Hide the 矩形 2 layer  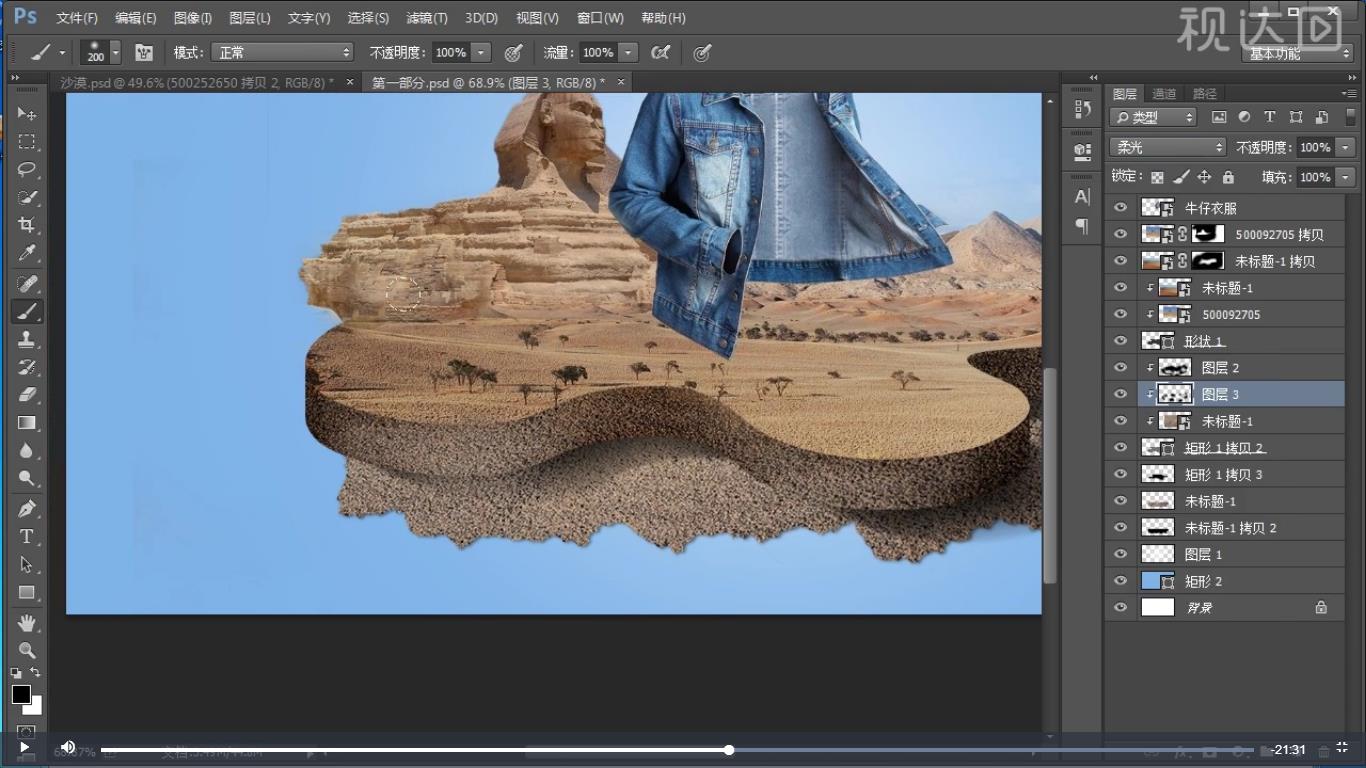pos(1120,581)
